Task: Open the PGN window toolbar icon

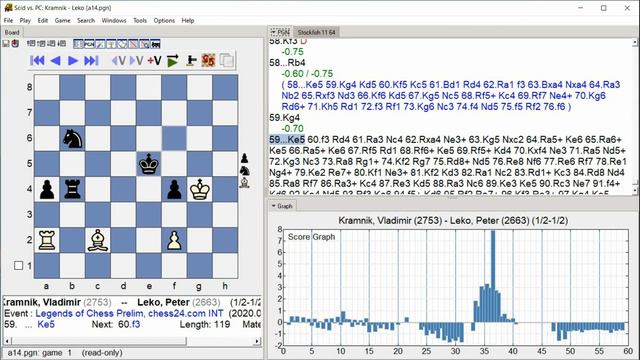Action: tap(89, 44)
